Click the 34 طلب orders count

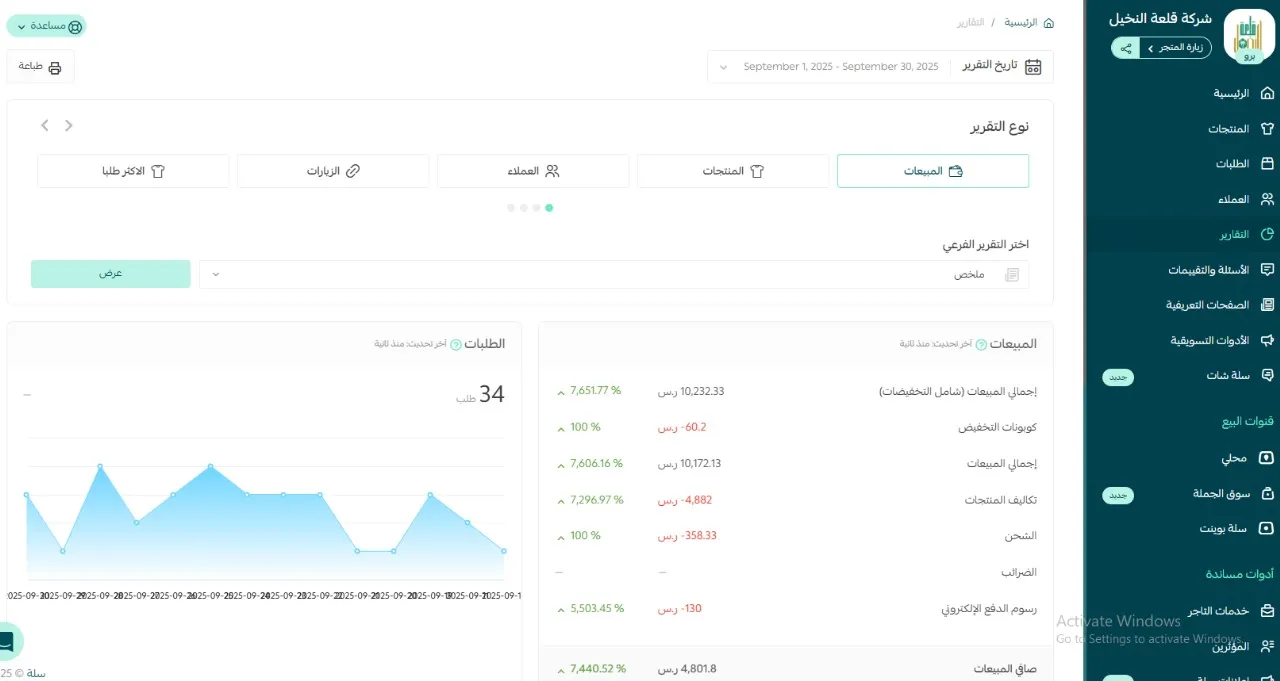point(481,395)
